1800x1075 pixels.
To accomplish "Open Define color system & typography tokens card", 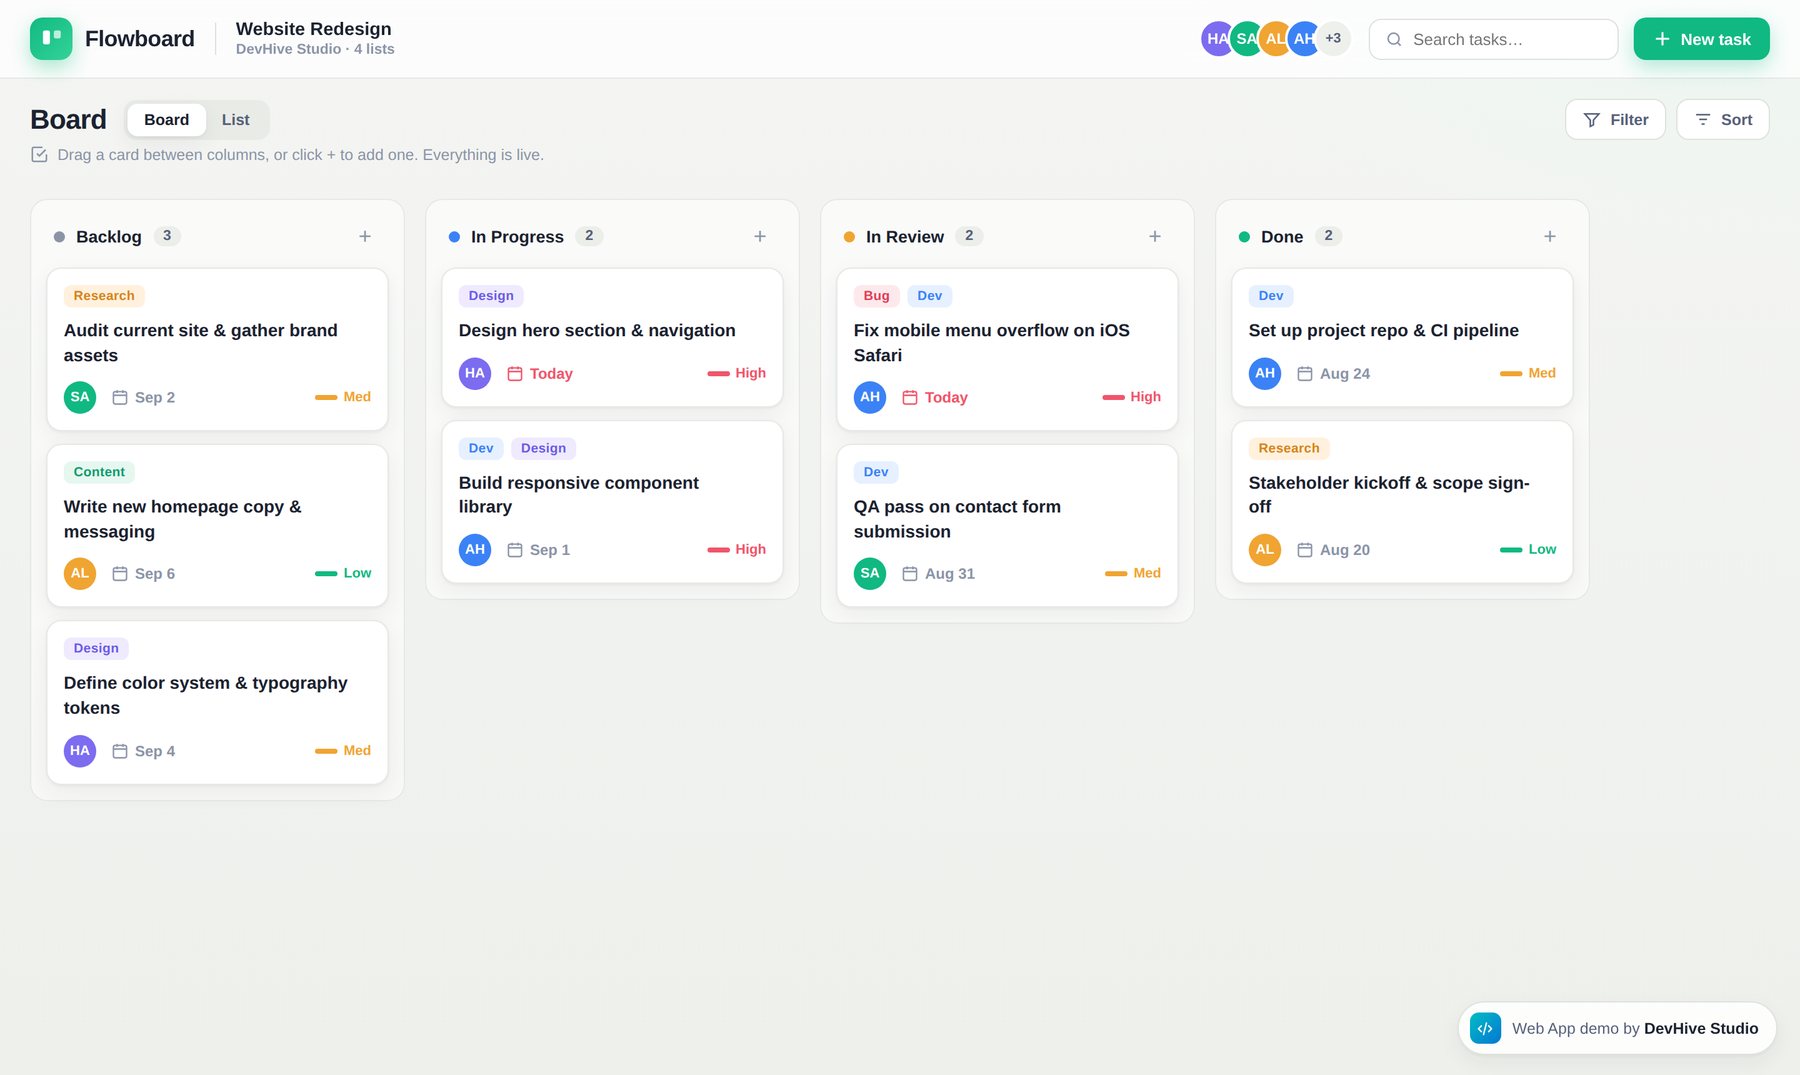I will (x=217, y=702).
